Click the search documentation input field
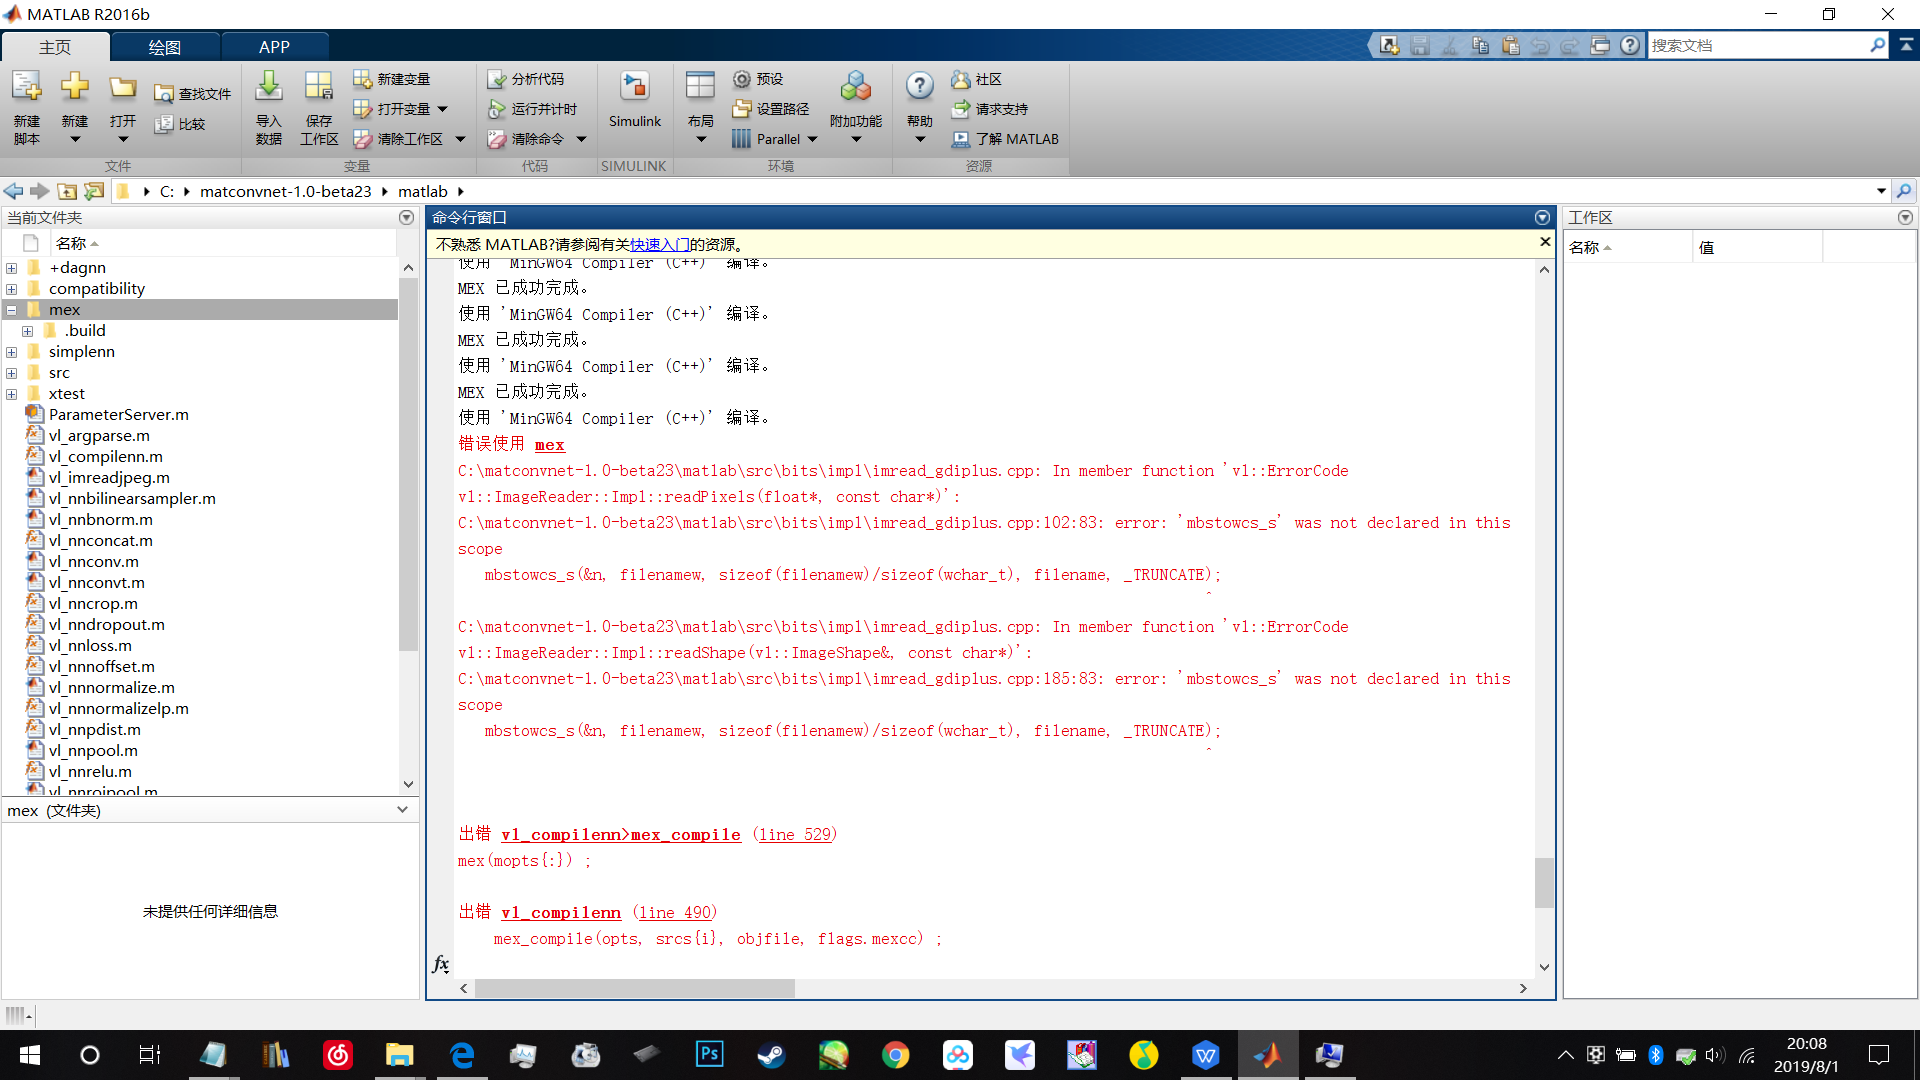 [x=1757, y=46]
